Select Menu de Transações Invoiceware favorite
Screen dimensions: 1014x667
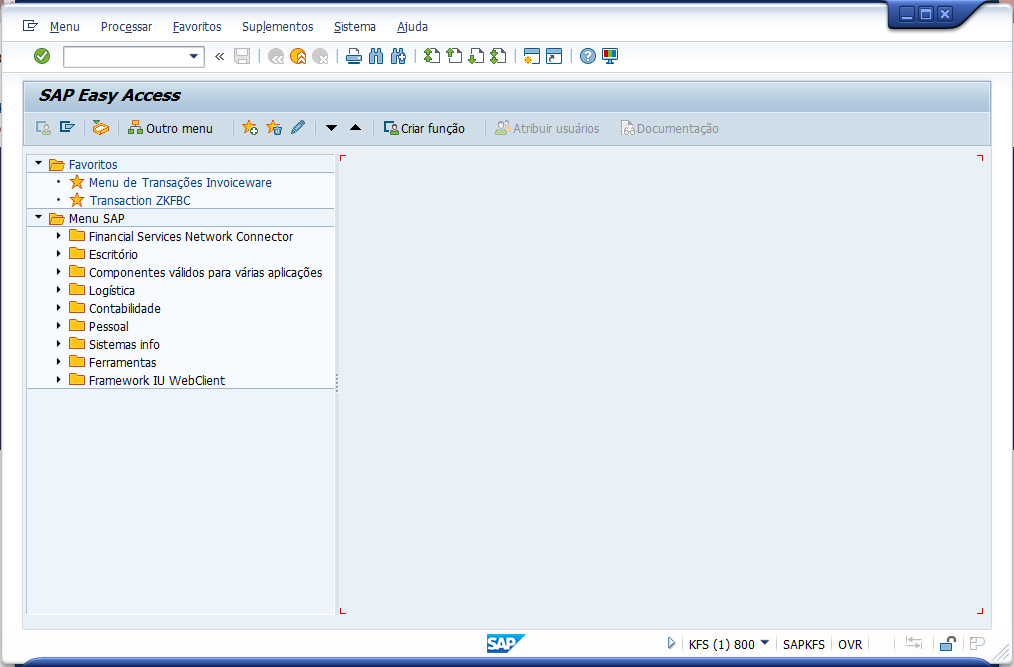click(180, 182)
